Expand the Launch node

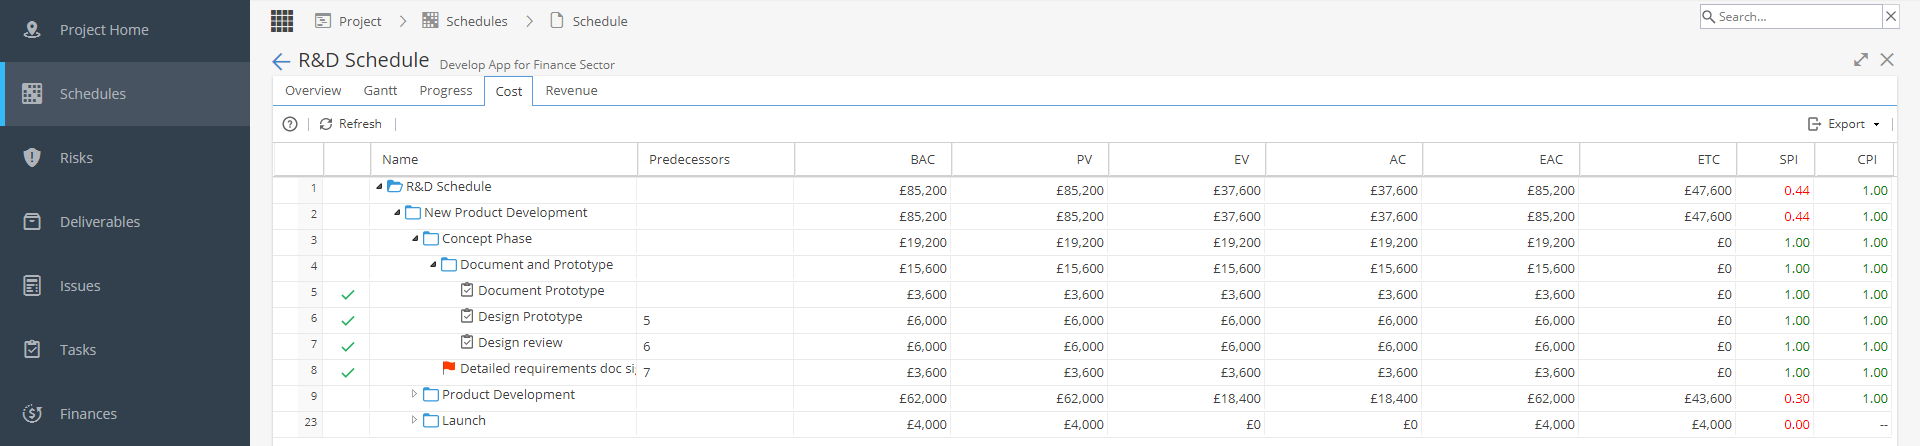pyautogui.click(x=415, y=420)
